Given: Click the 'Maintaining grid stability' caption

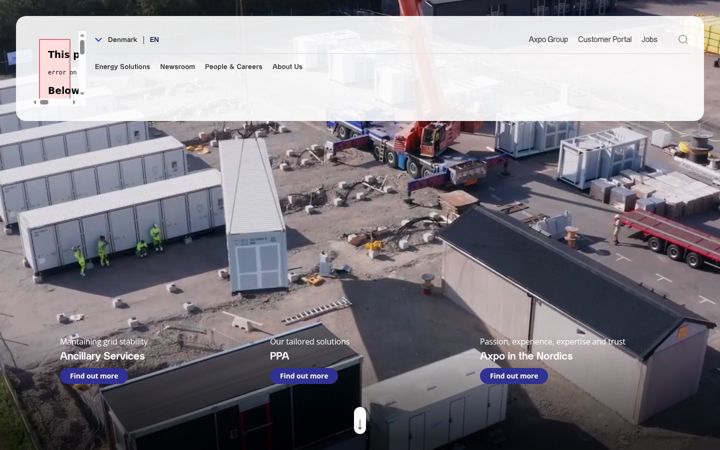Looking at the screenshot, I should tap(104, 342).
